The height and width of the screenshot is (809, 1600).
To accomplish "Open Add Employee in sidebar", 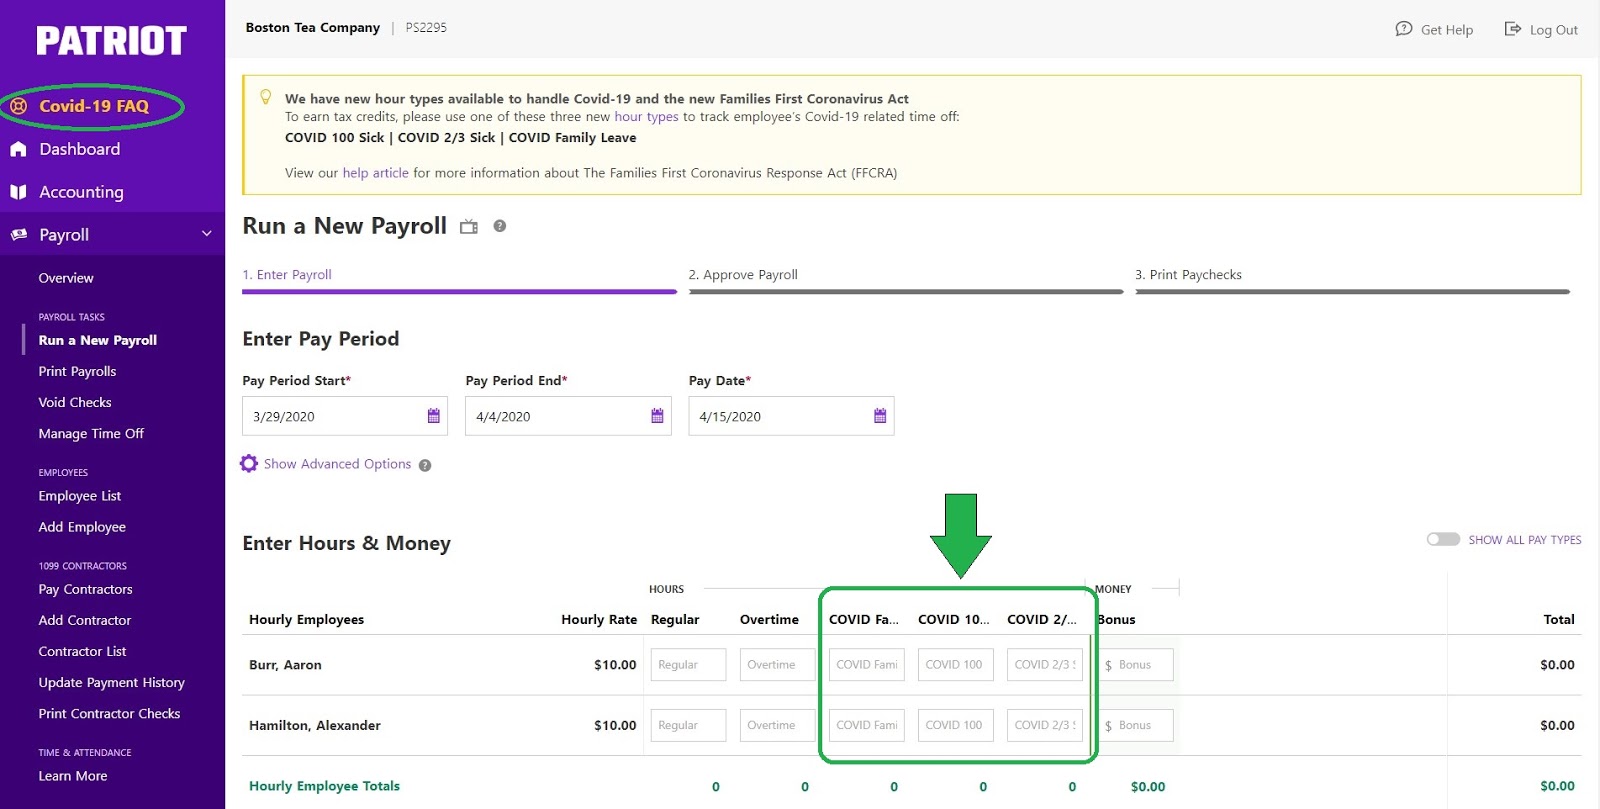I will (x=82, y=527).
